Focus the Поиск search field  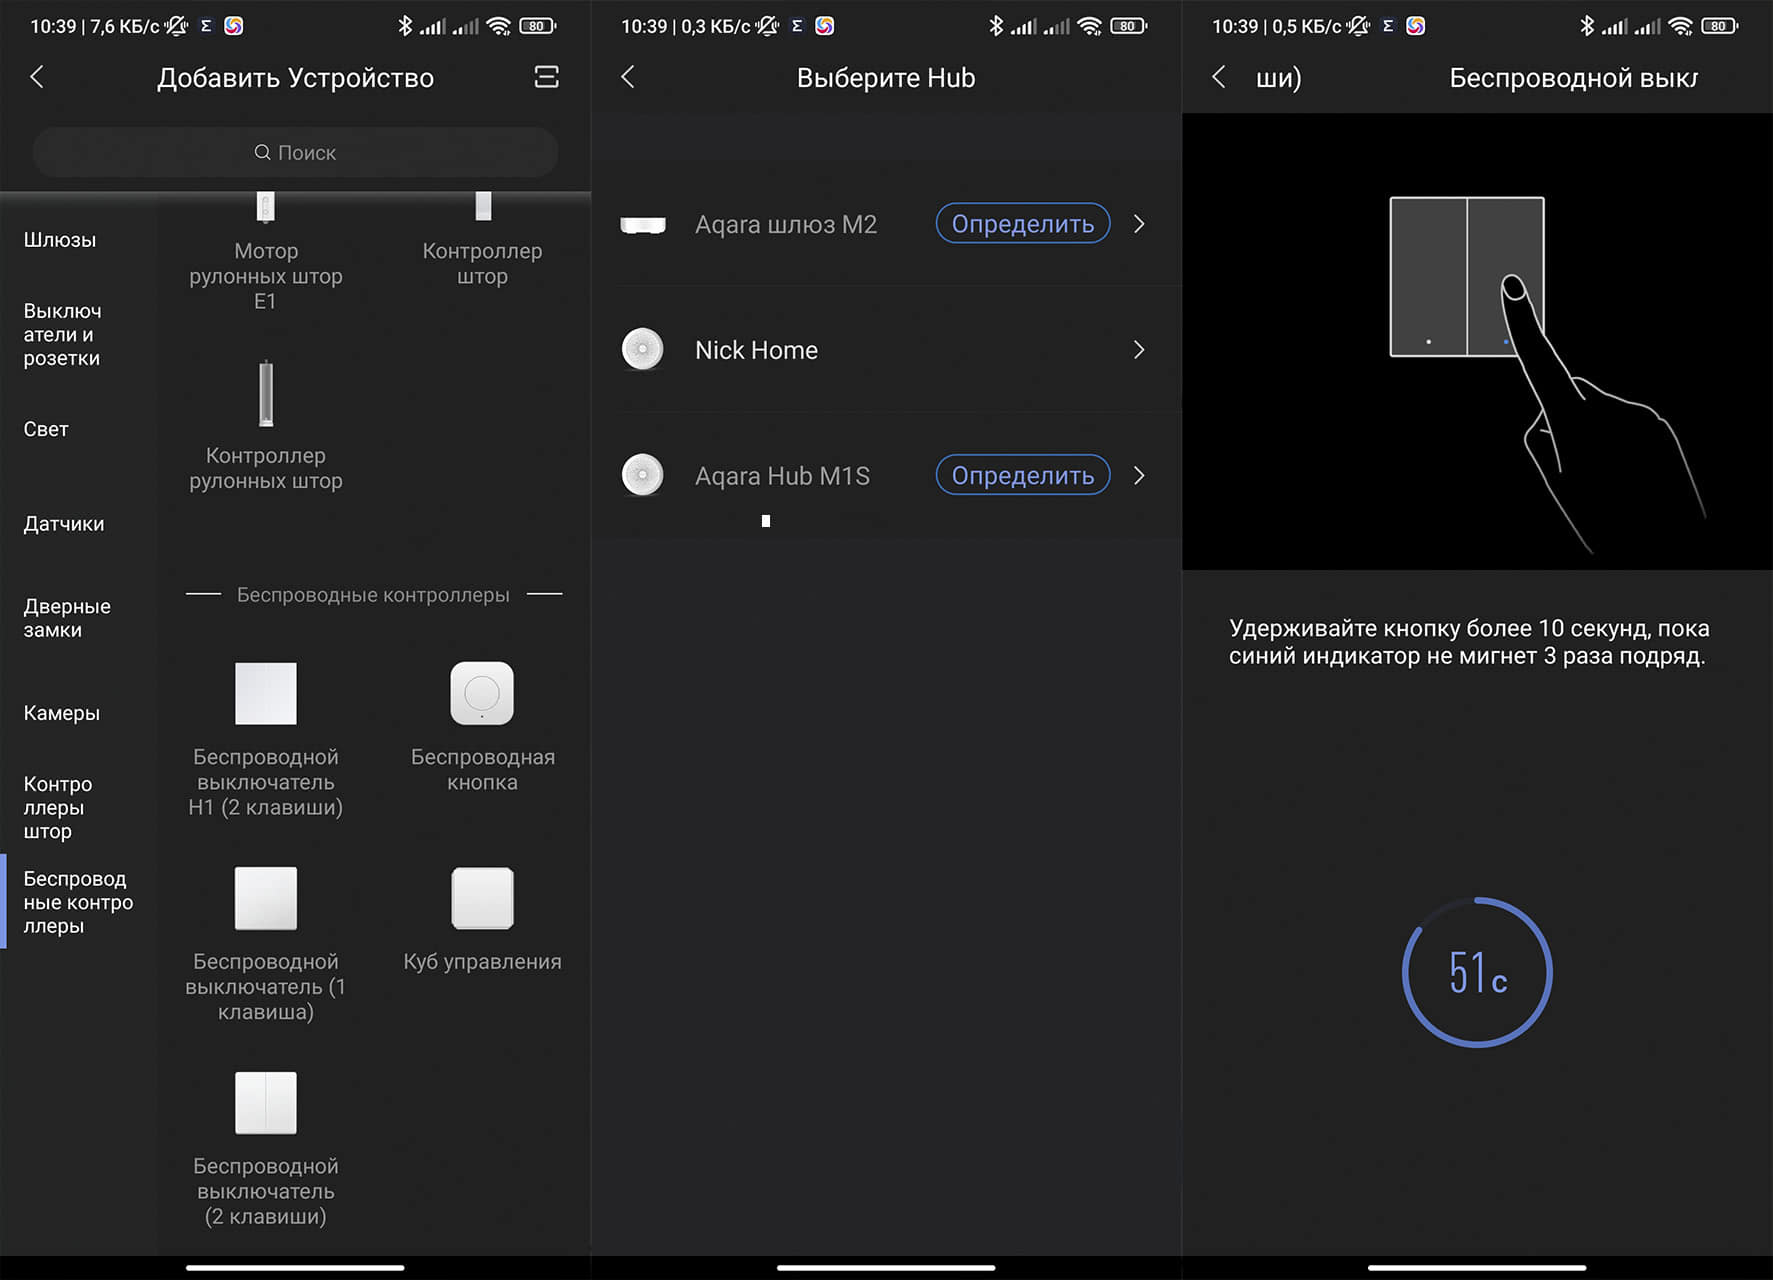[295, 153]
